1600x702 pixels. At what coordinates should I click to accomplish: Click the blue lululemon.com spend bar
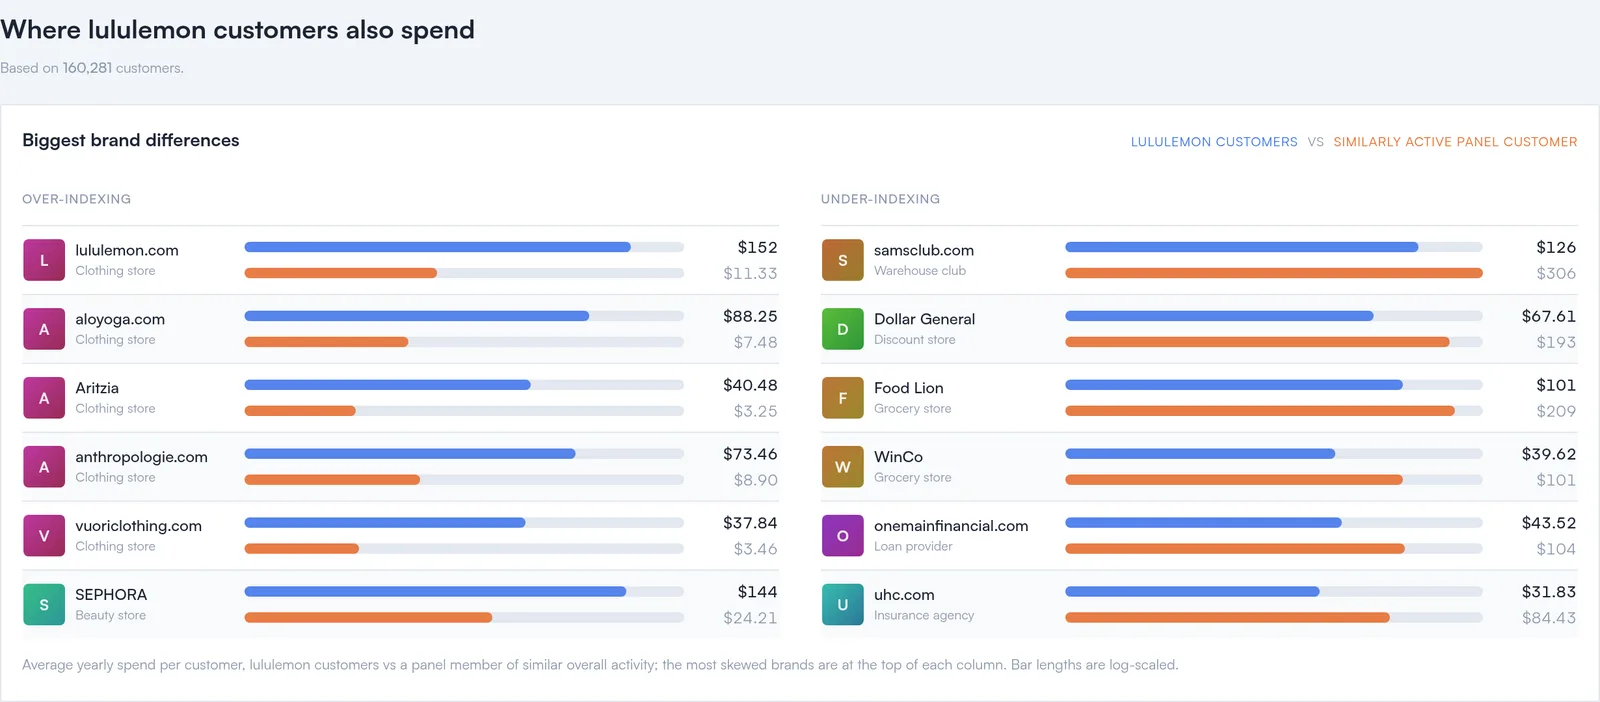point(437,247)
